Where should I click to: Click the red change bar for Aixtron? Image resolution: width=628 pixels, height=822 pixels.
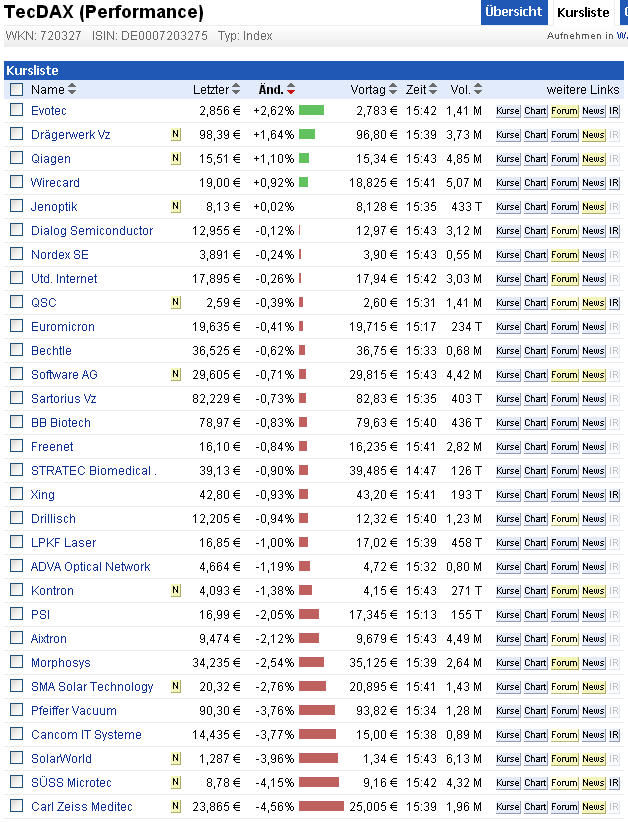[309, 639]
